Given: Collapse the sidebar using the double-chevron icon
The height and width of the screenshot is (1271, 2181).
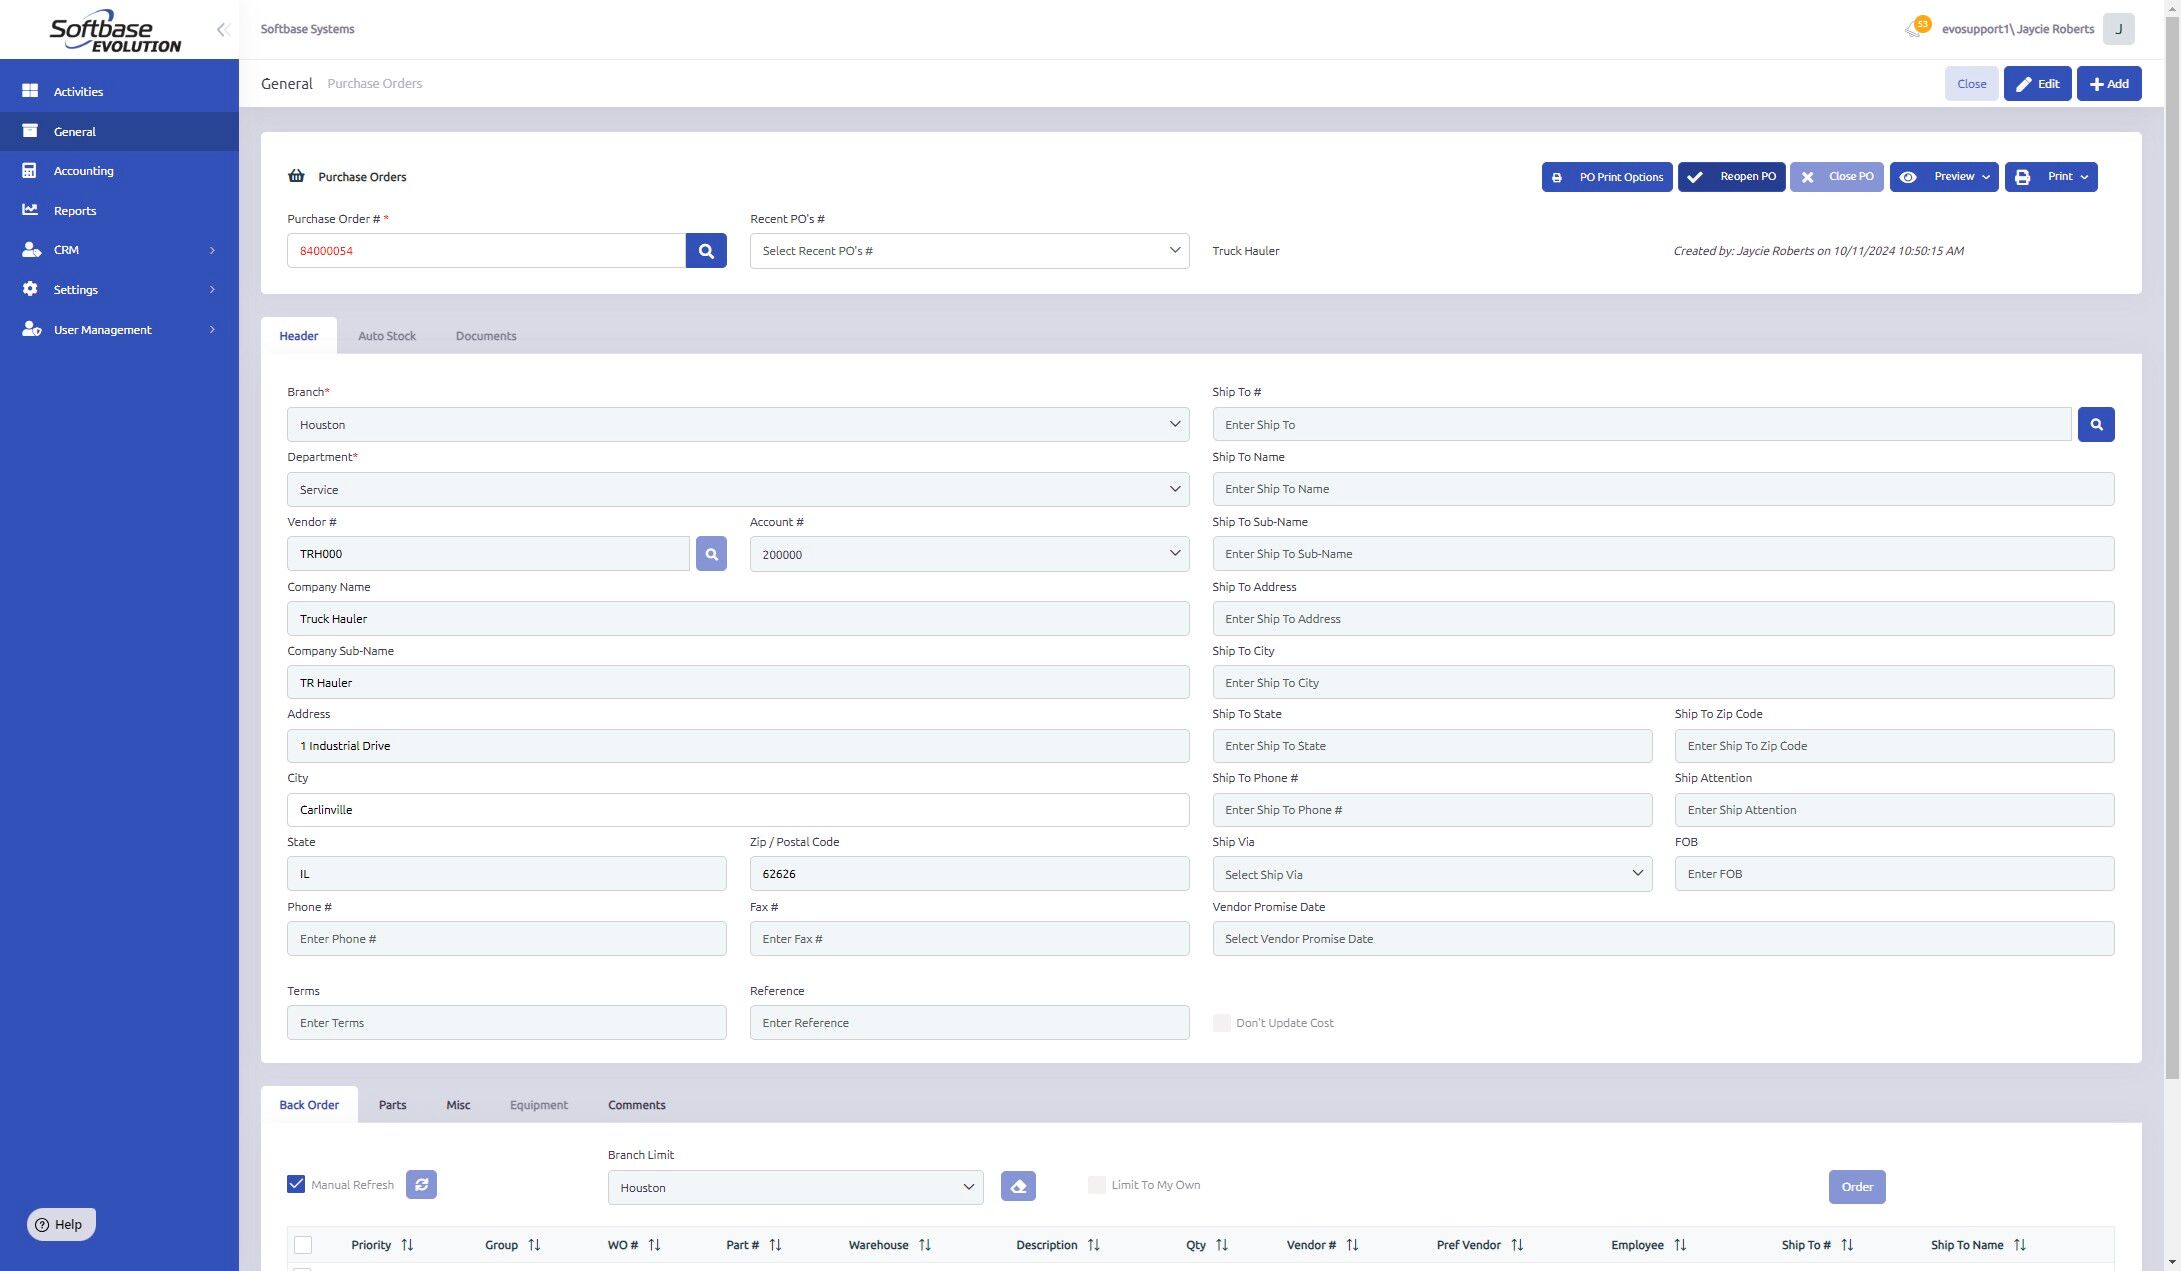Looking at the screenshot, I should coord(223,30).
